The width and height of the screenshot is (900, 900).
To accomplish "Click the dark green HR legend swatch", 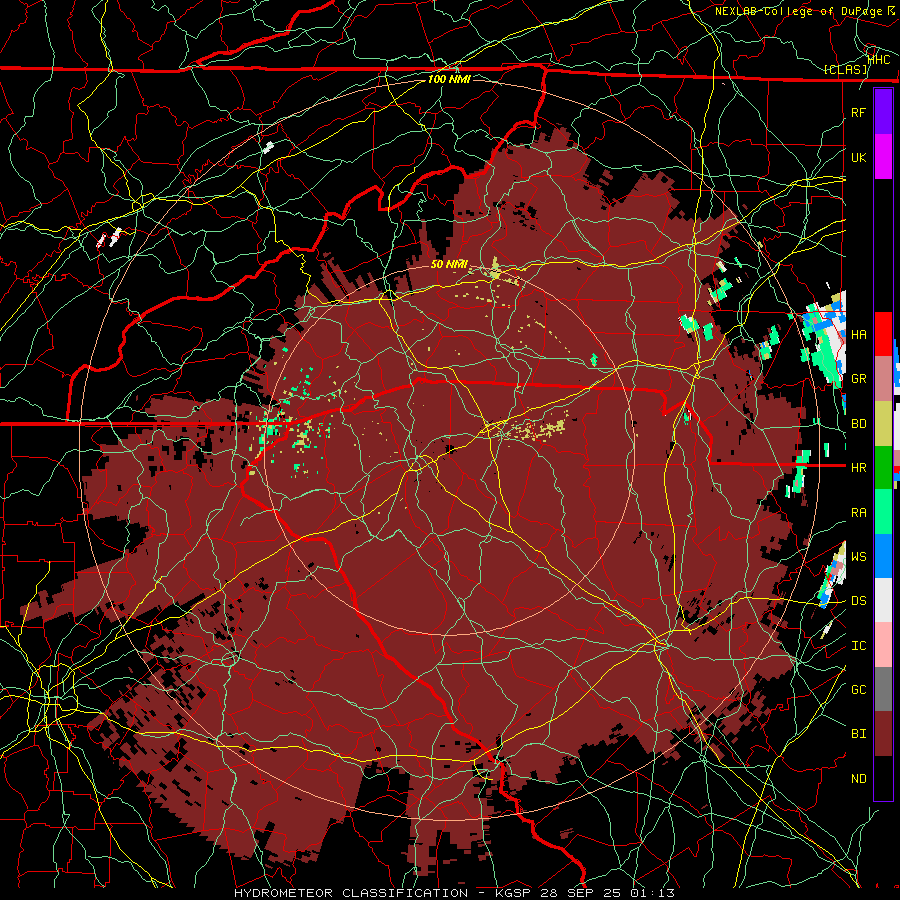I will (x=883, y=468).
